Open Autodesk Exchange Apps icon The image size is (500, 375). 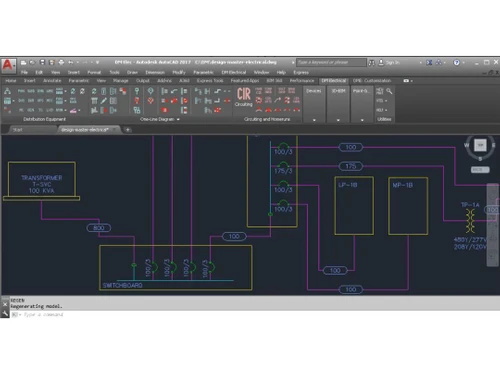coord(429,62)
